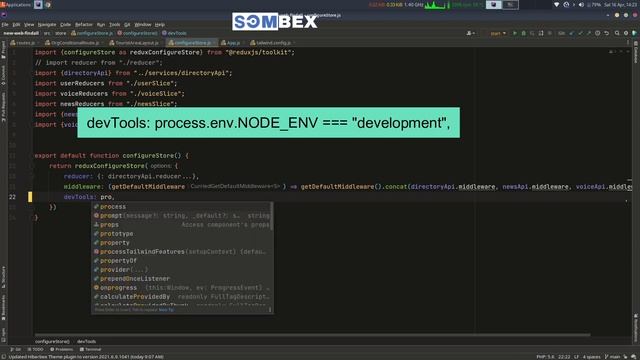Choose 'propertyOf' from autocomplete list
Screen dimensions: 640x360
(182, 260)
